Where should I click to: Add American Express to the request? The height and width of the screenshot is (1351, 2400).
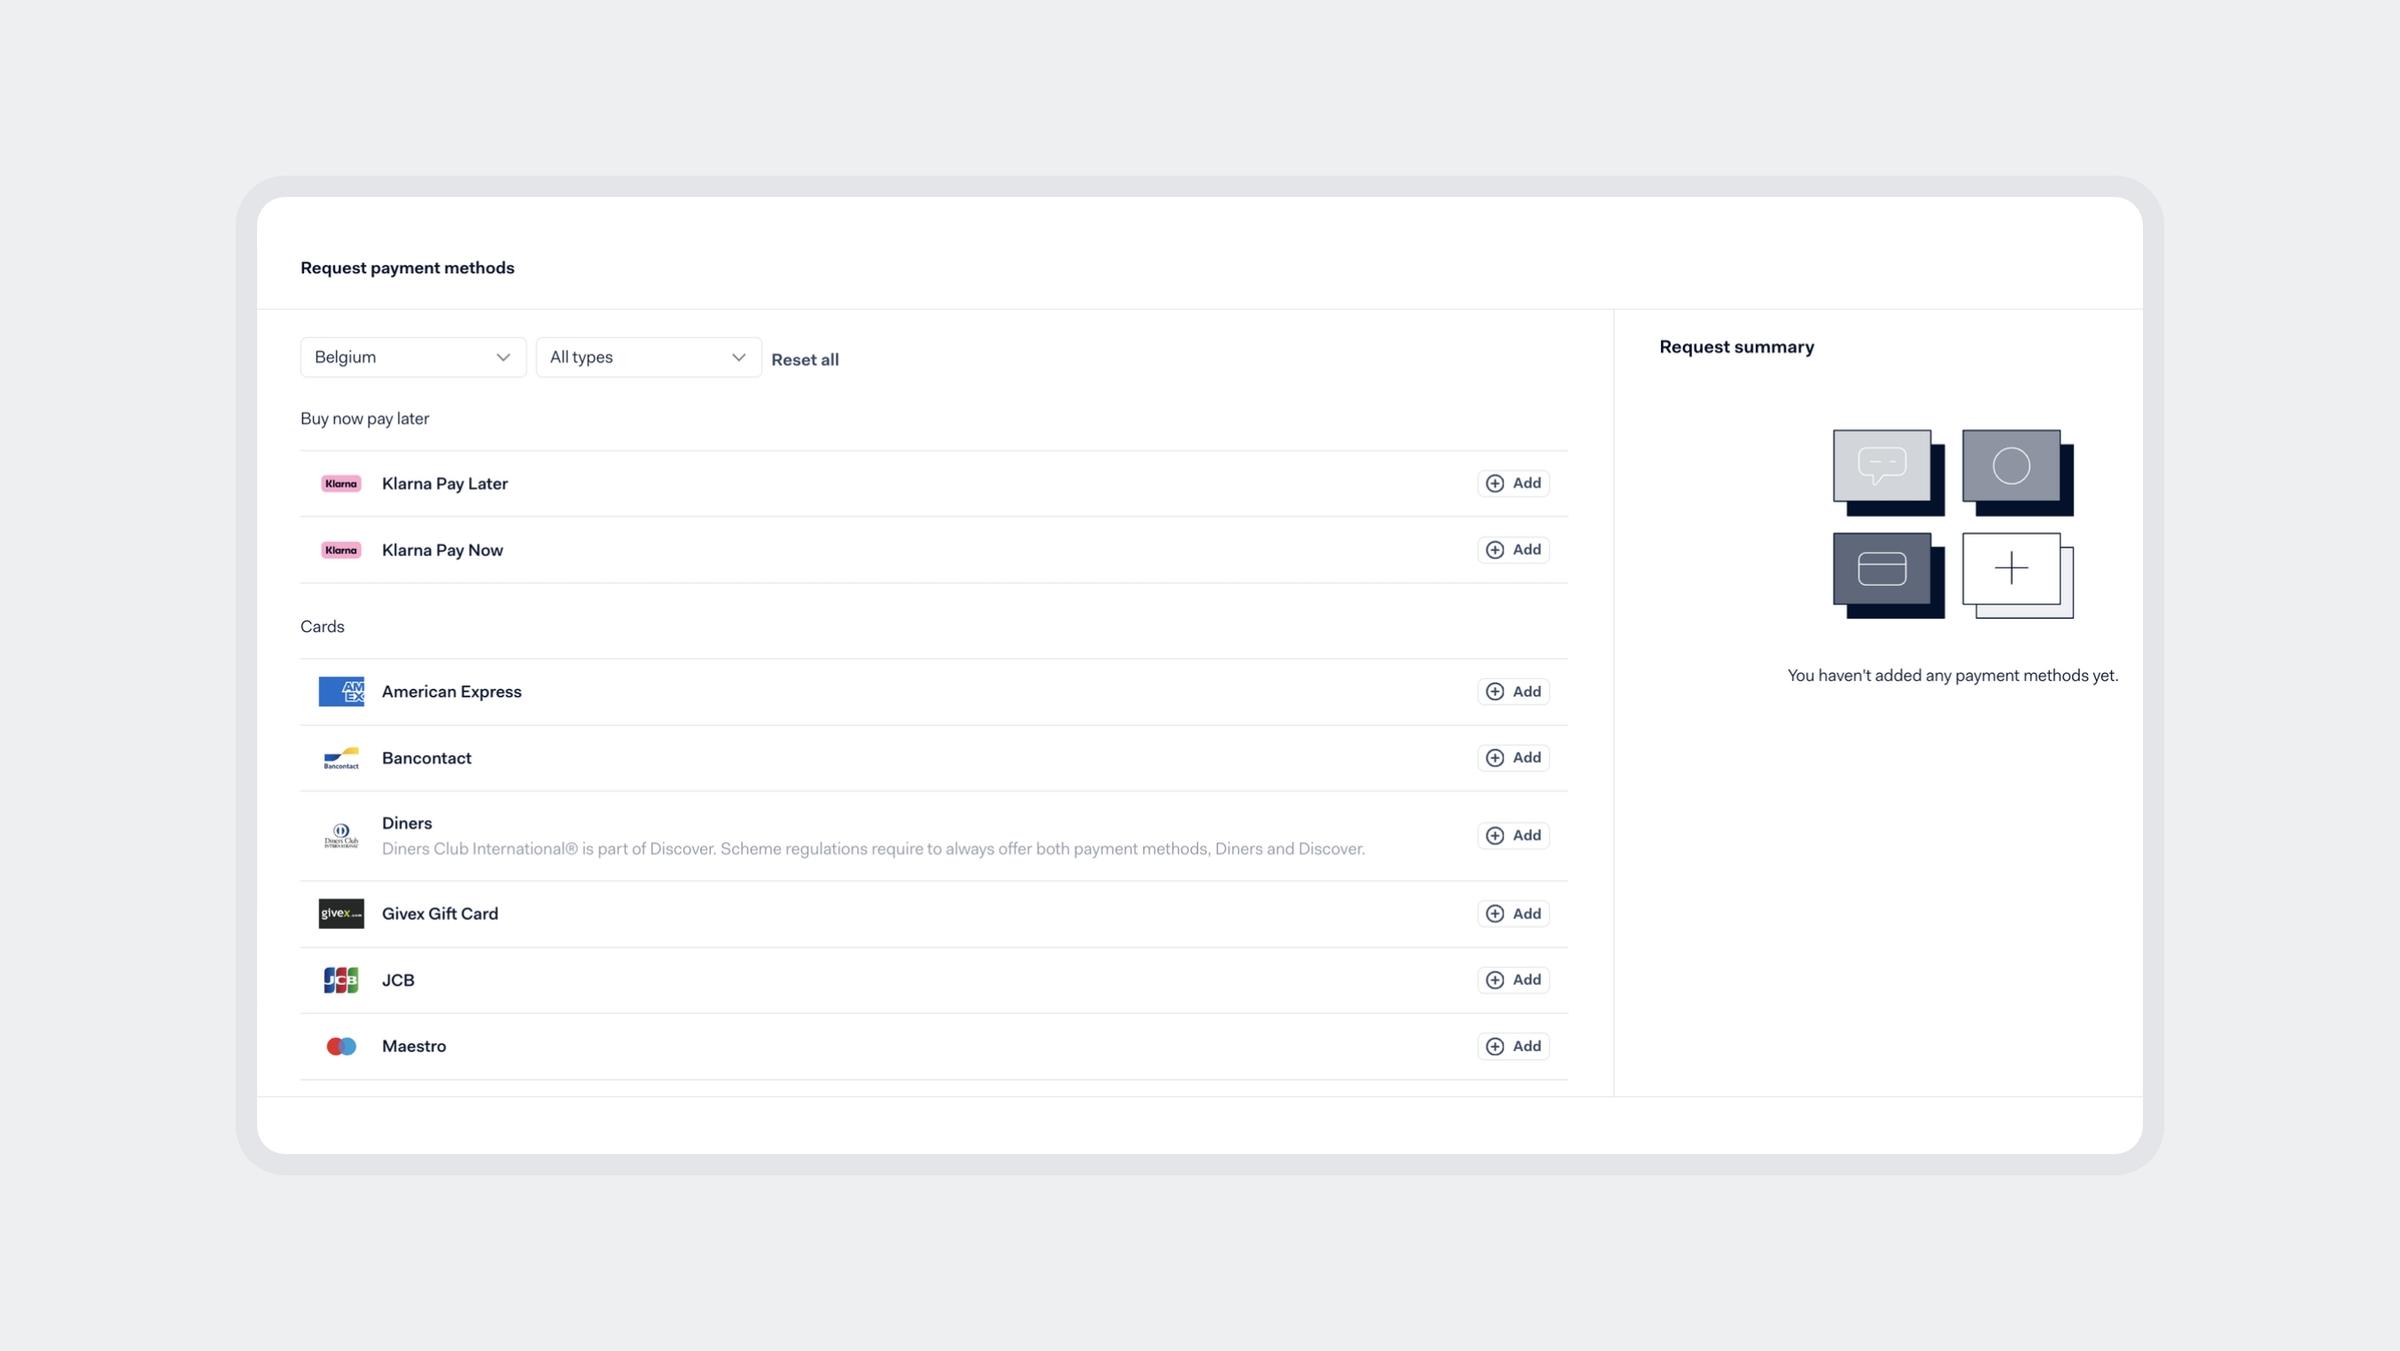point(1513,691)
